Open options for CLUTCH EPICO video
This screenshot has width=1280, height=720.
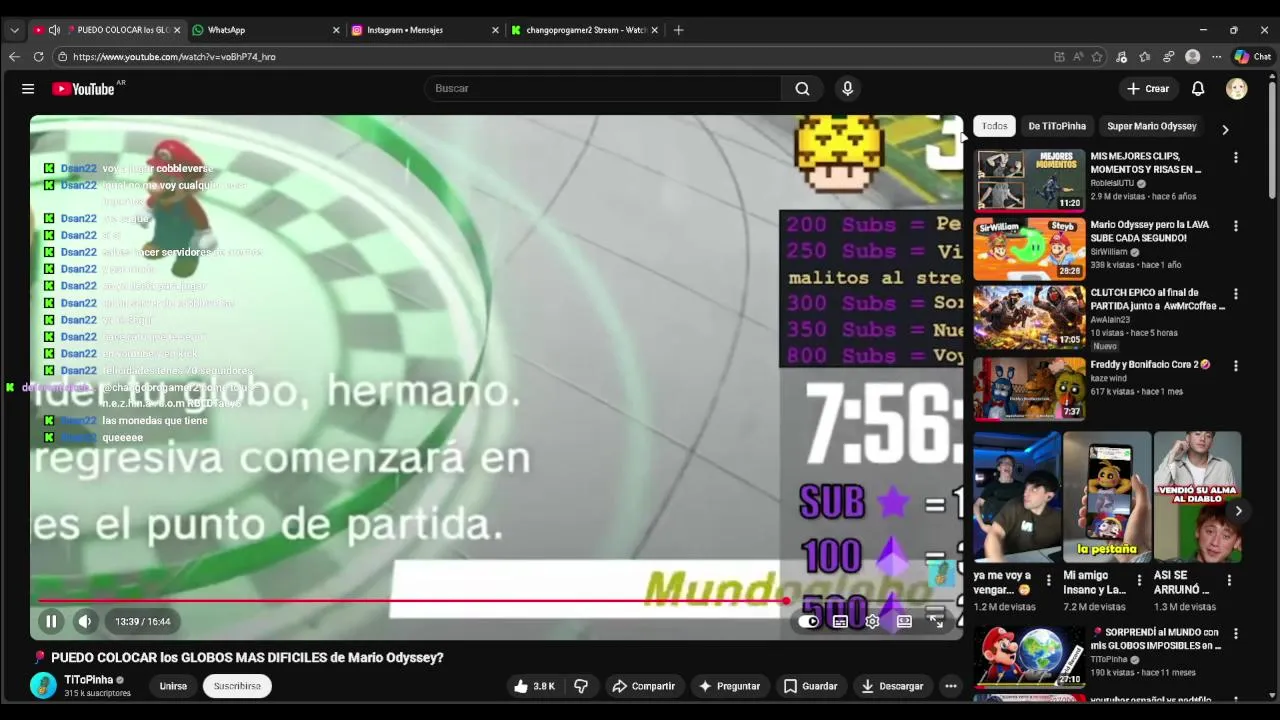[1235, 294]
